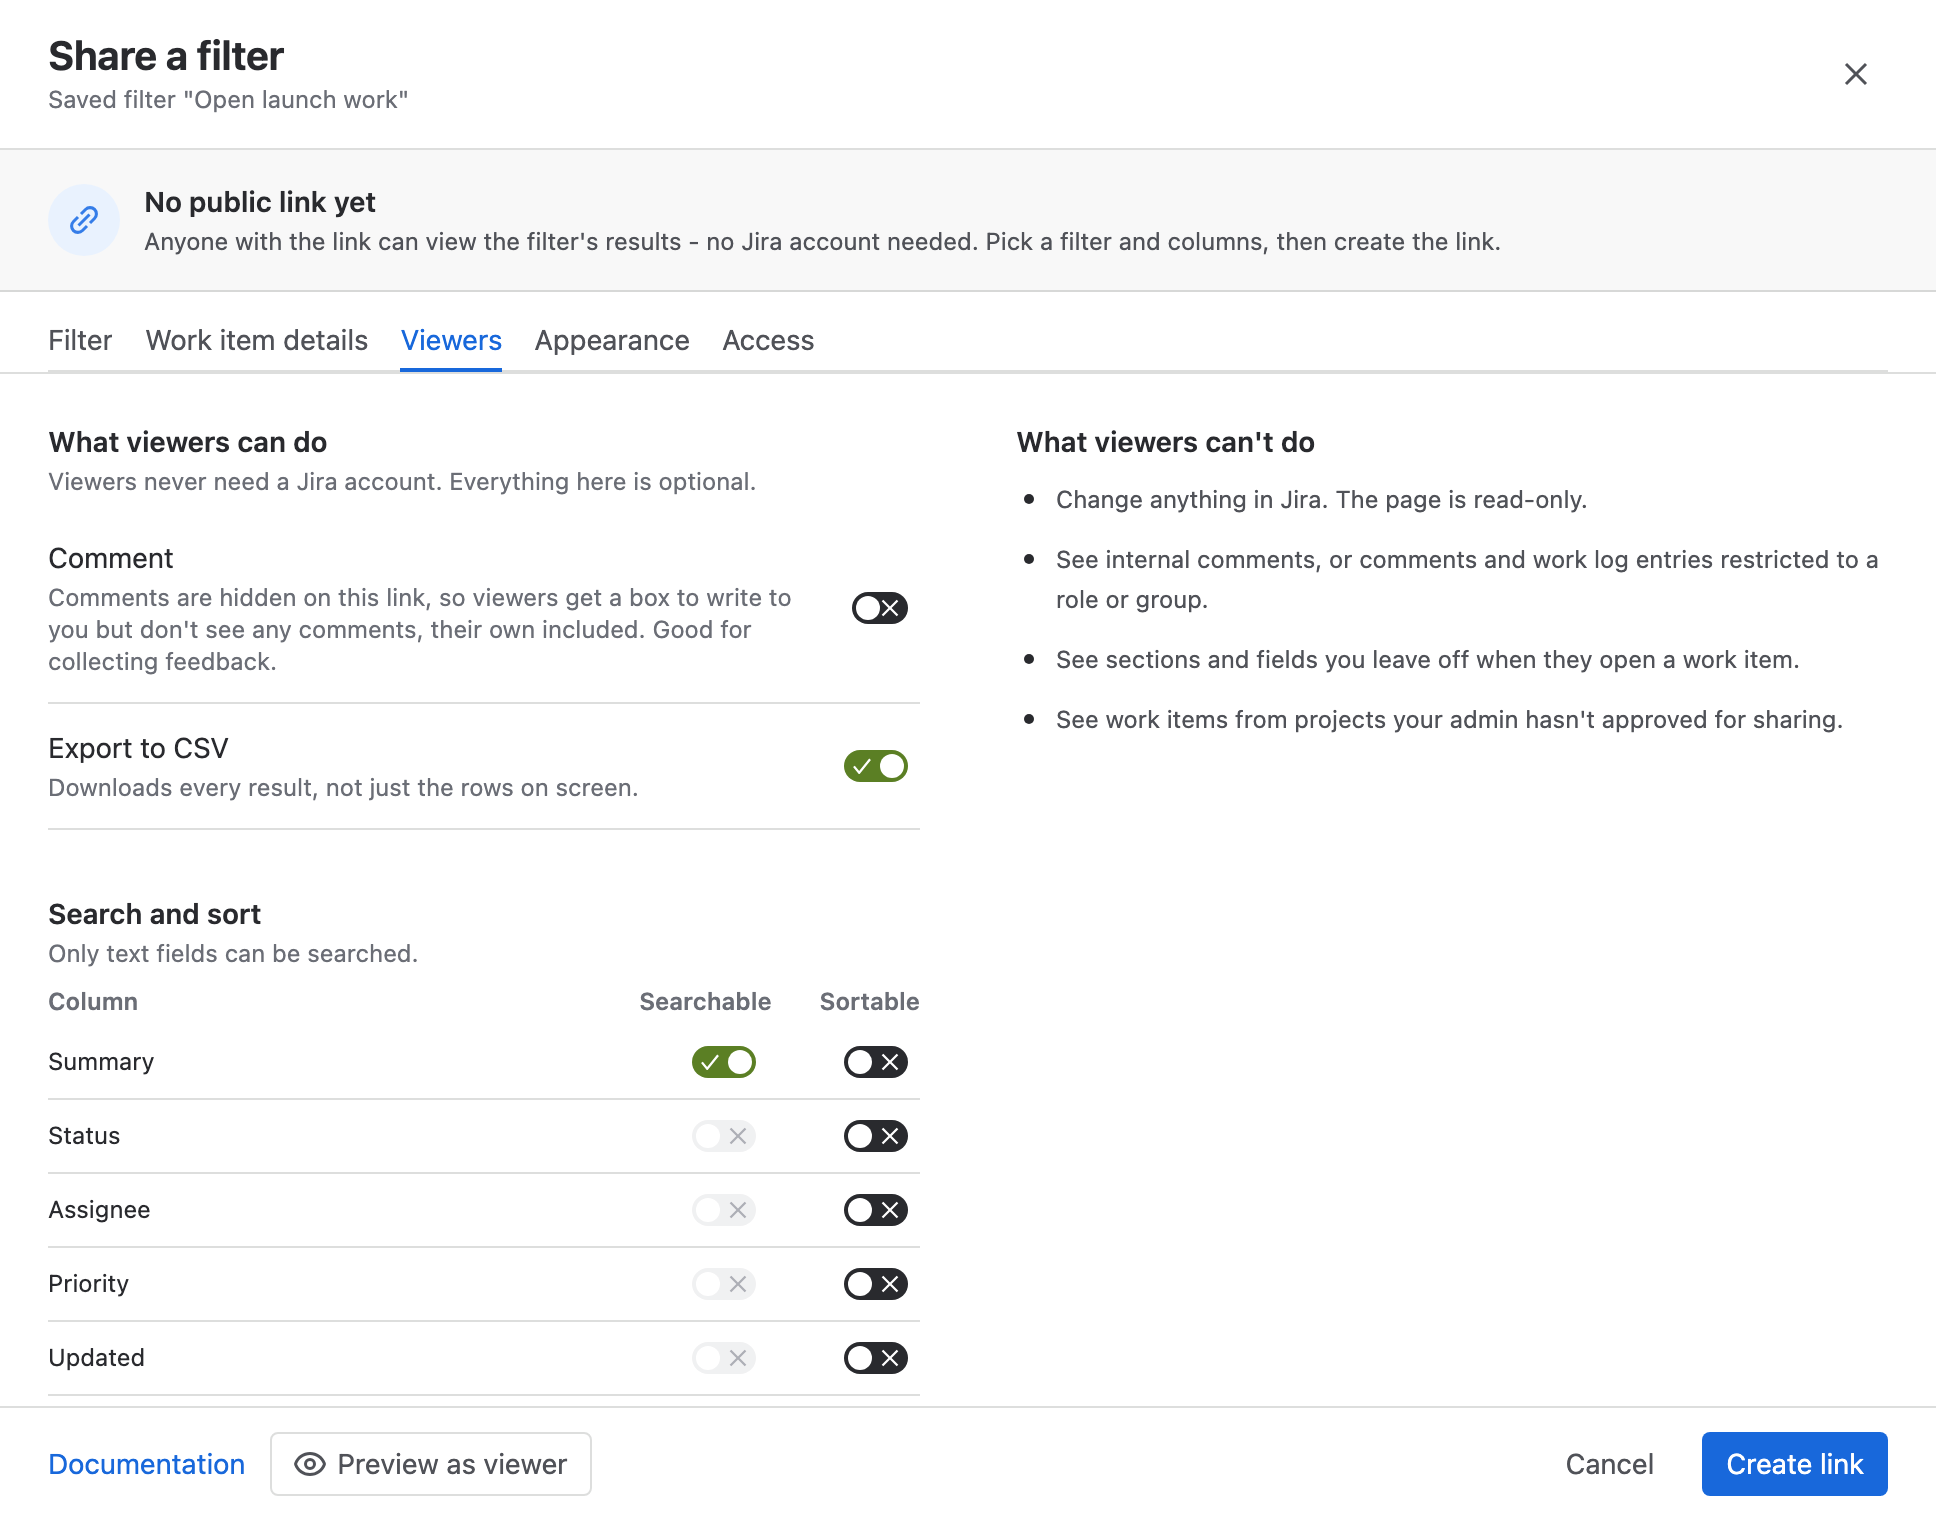Open the Access tab

[x=768, y=341]
